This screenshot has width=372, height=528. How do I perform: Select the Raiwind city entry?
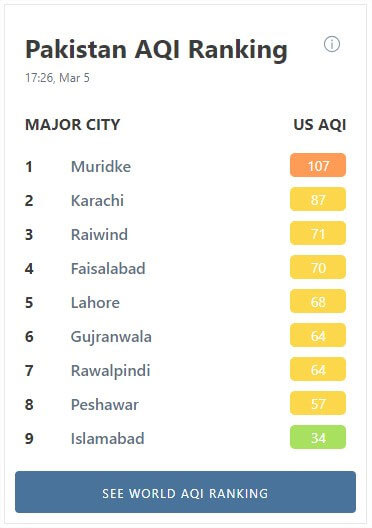pyautogui.click(x=99, y=234)
